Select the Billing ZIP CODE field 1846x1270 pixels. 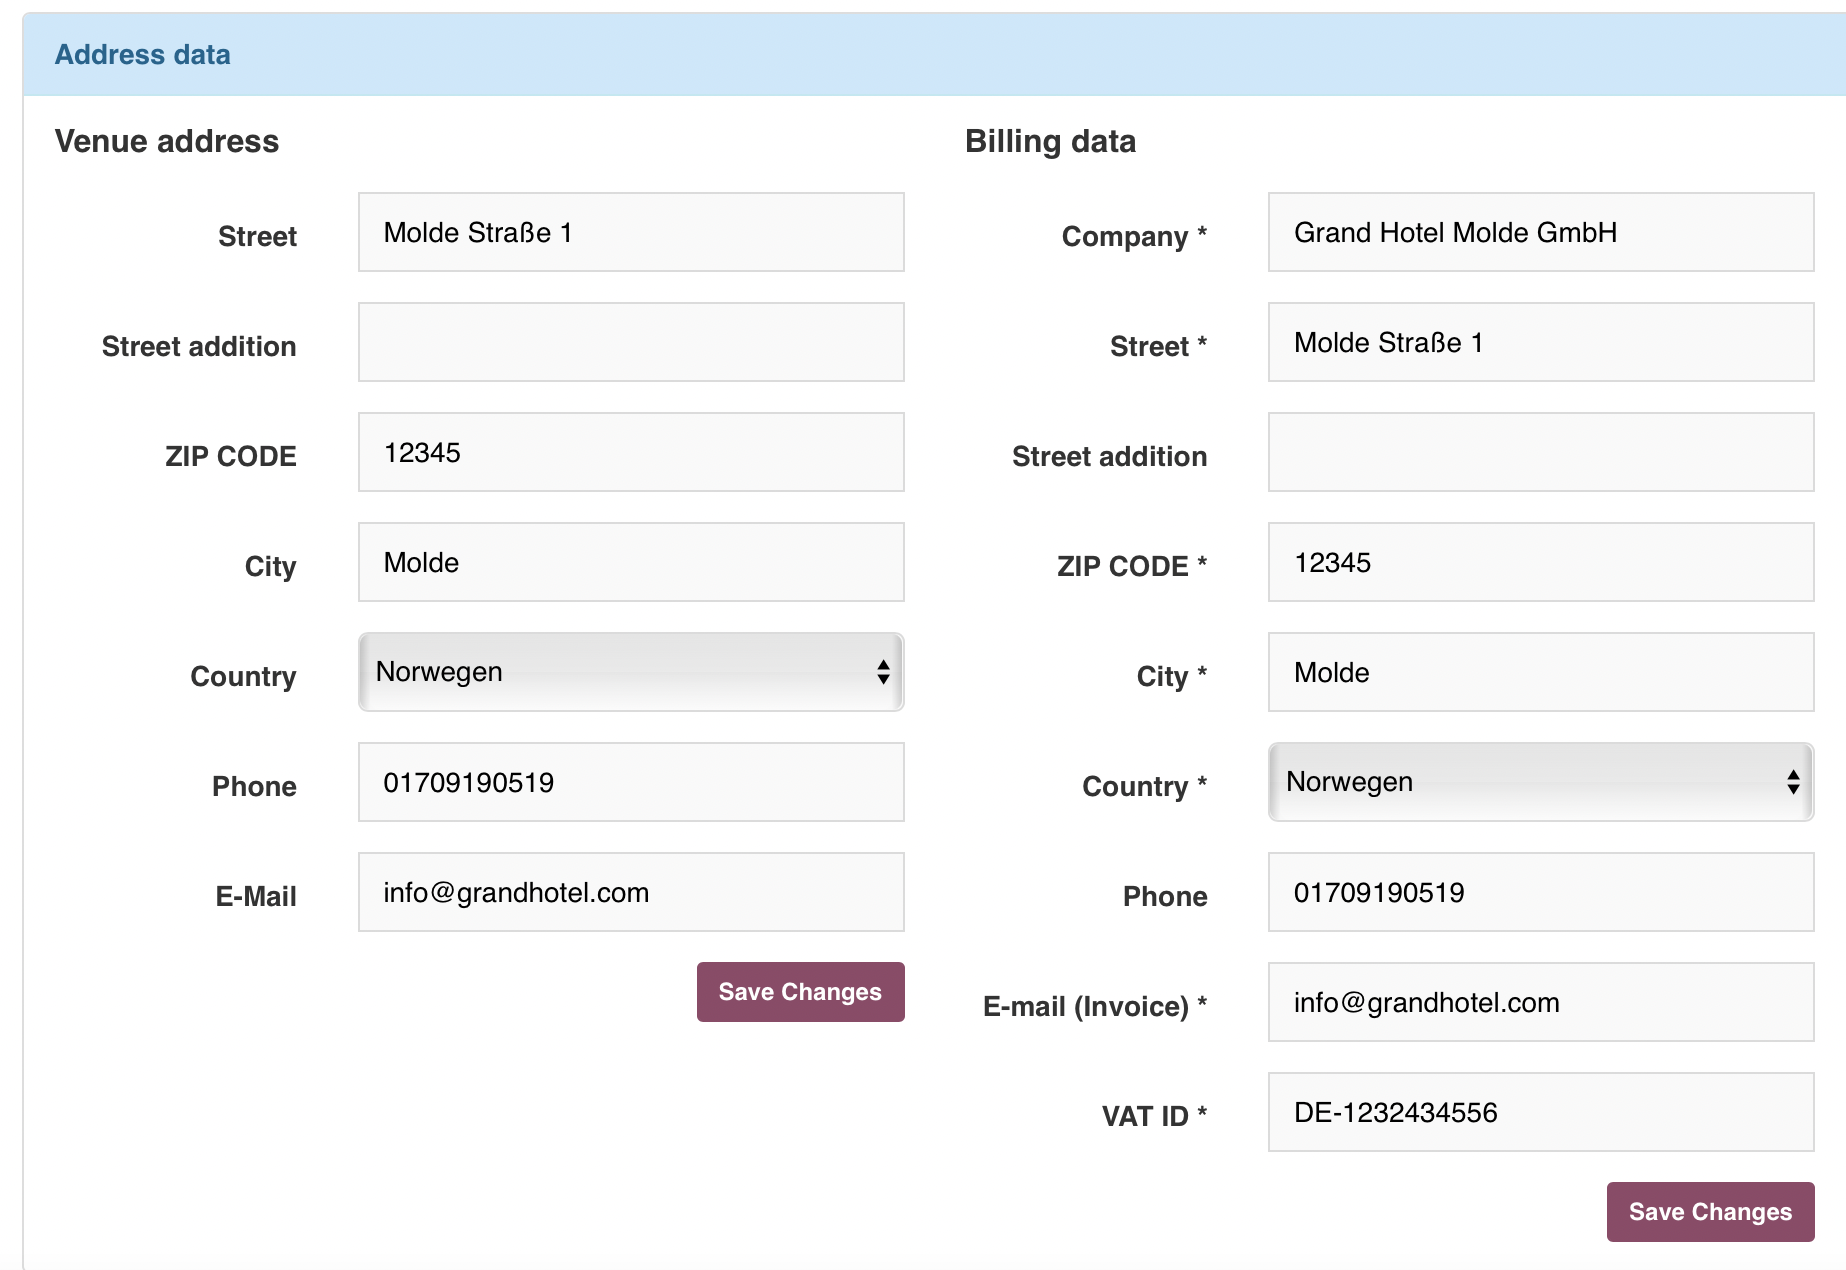1540,562
